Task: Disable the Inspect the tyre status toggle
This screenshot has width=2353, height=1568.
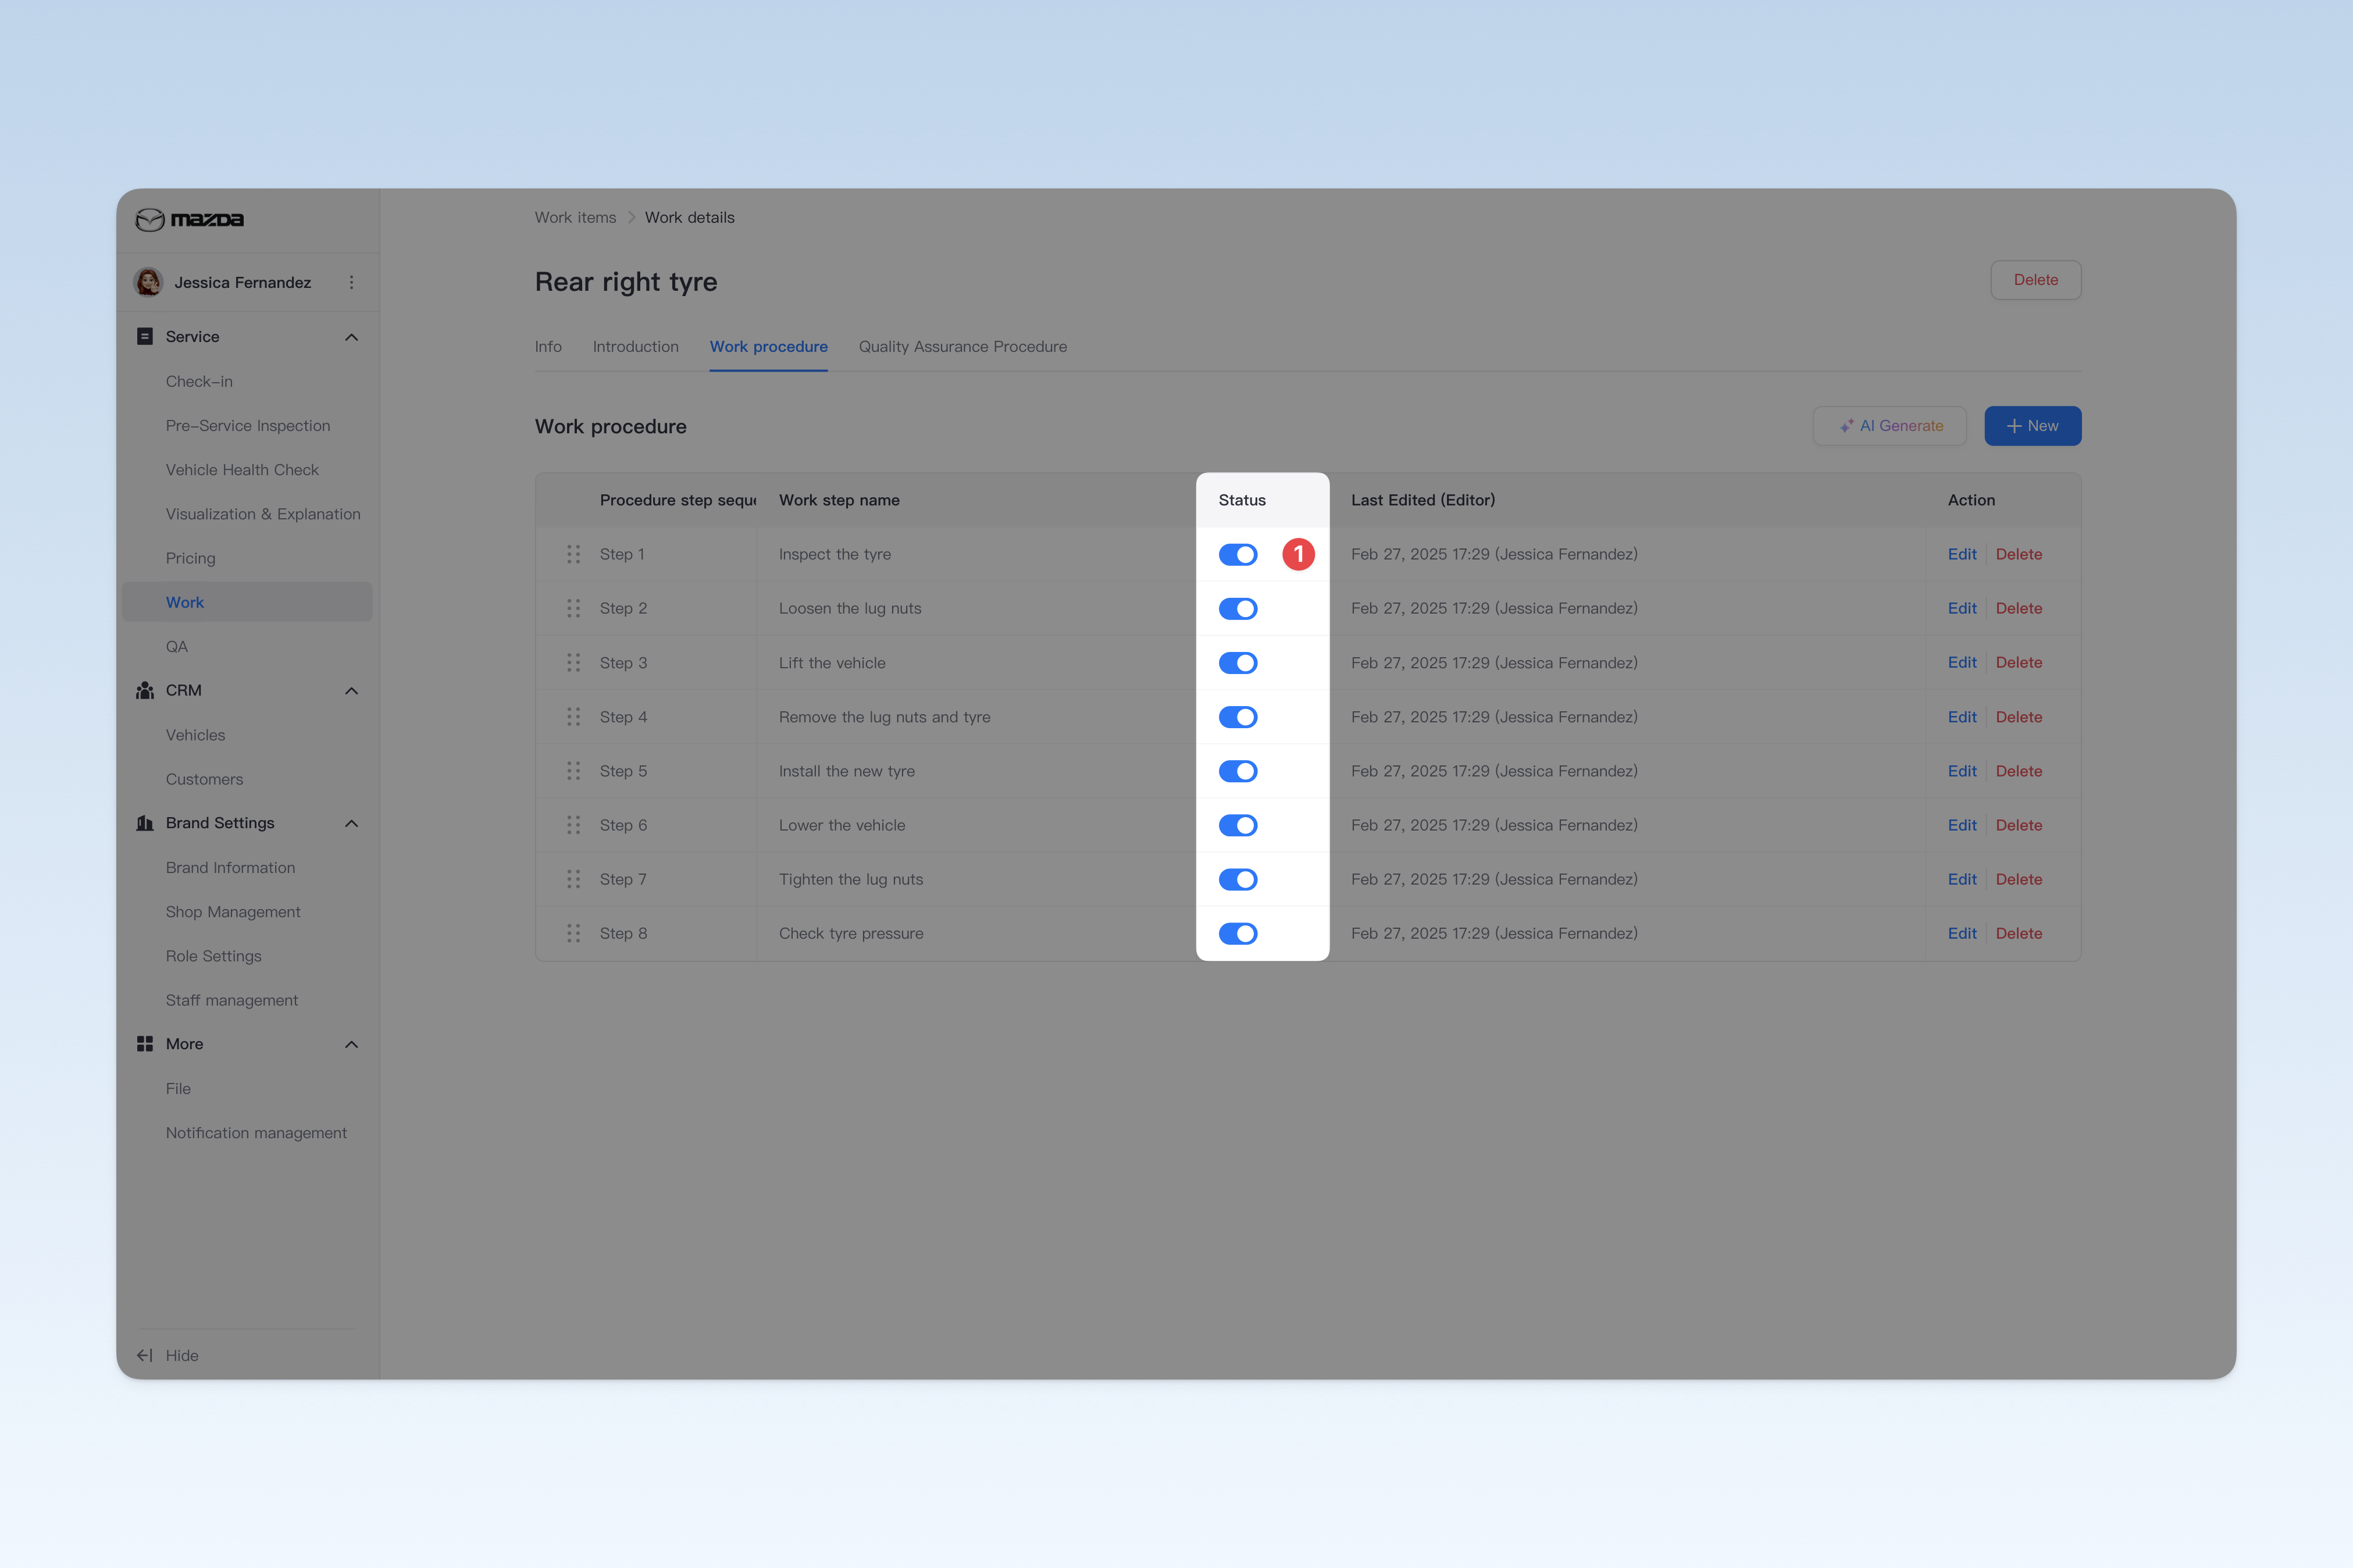Action: (1238, 555)
